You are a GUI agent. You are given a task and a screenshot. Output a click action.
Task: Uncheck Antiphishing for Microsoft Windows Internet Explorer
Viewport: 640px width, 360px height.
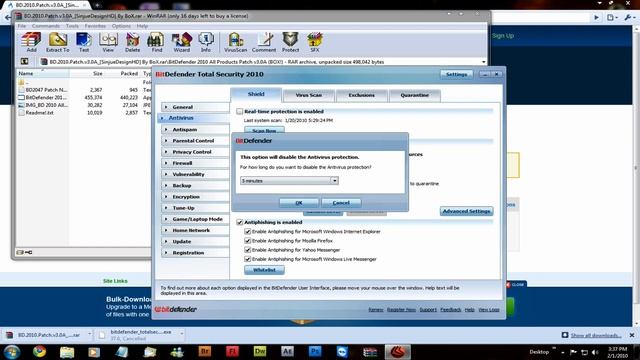[247, 231]
